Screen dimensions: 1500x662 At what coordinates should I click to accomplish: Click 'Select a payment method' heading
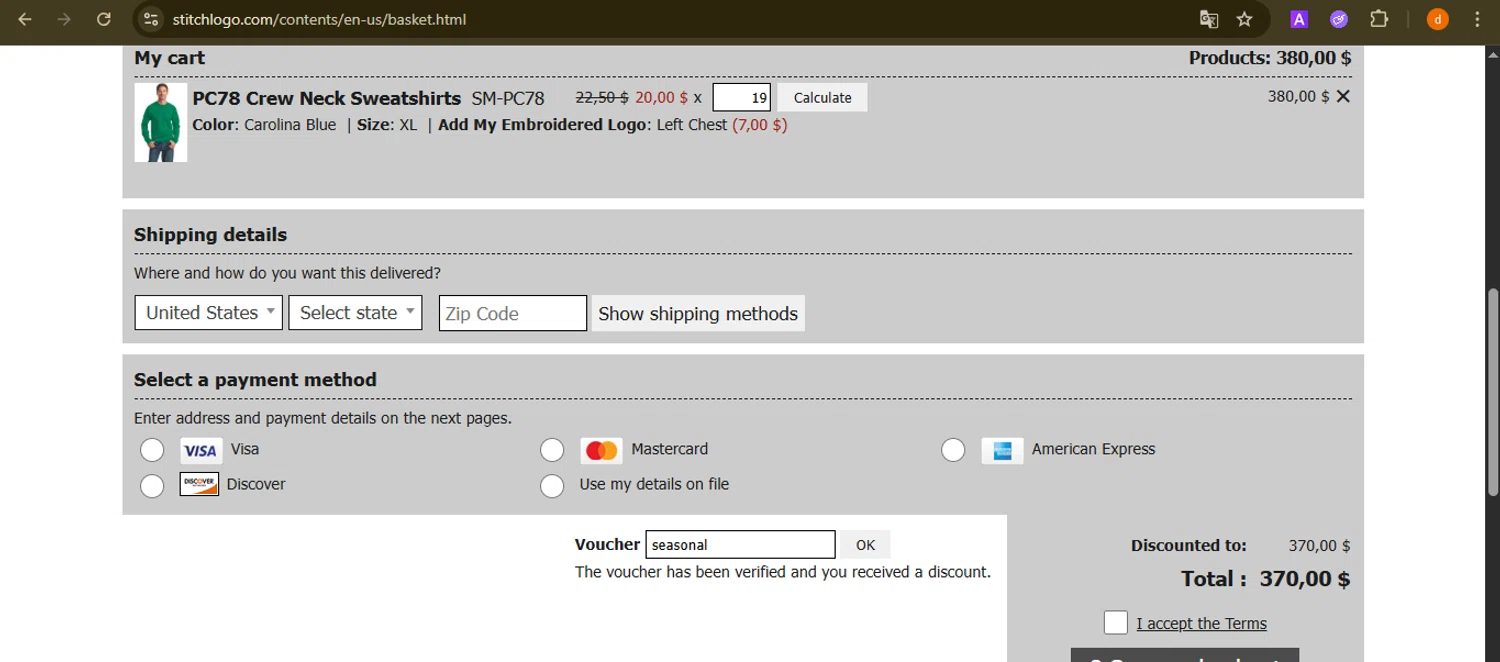pyautogui.click(x=255, y=380)
